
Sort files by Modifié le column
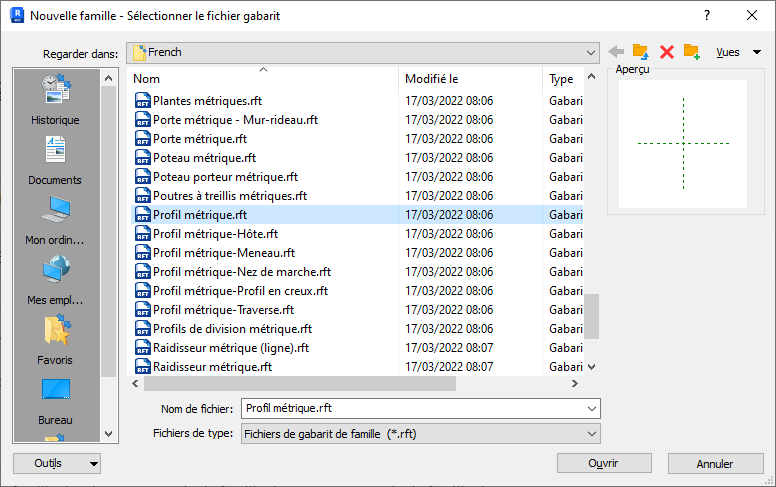[x=470, y=79]
